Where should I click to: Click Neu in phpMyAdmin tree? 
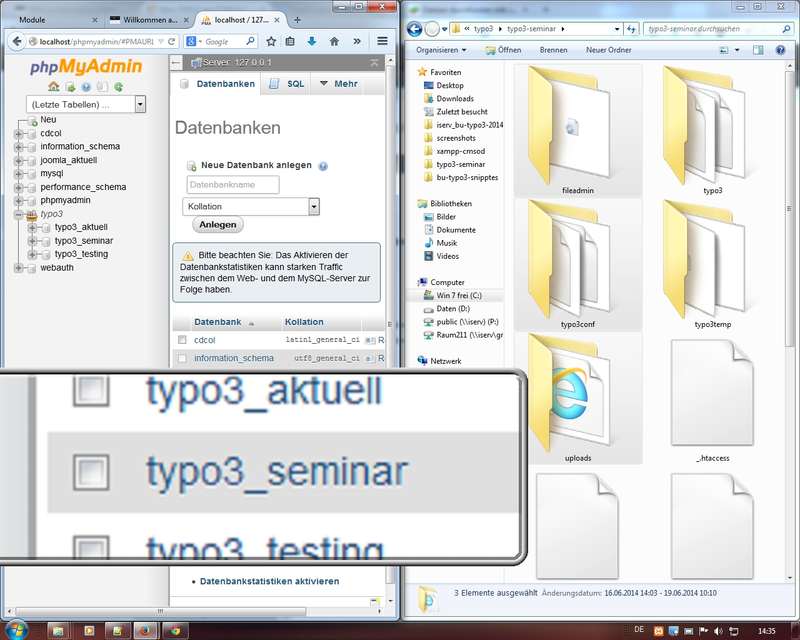coord(48,119)
